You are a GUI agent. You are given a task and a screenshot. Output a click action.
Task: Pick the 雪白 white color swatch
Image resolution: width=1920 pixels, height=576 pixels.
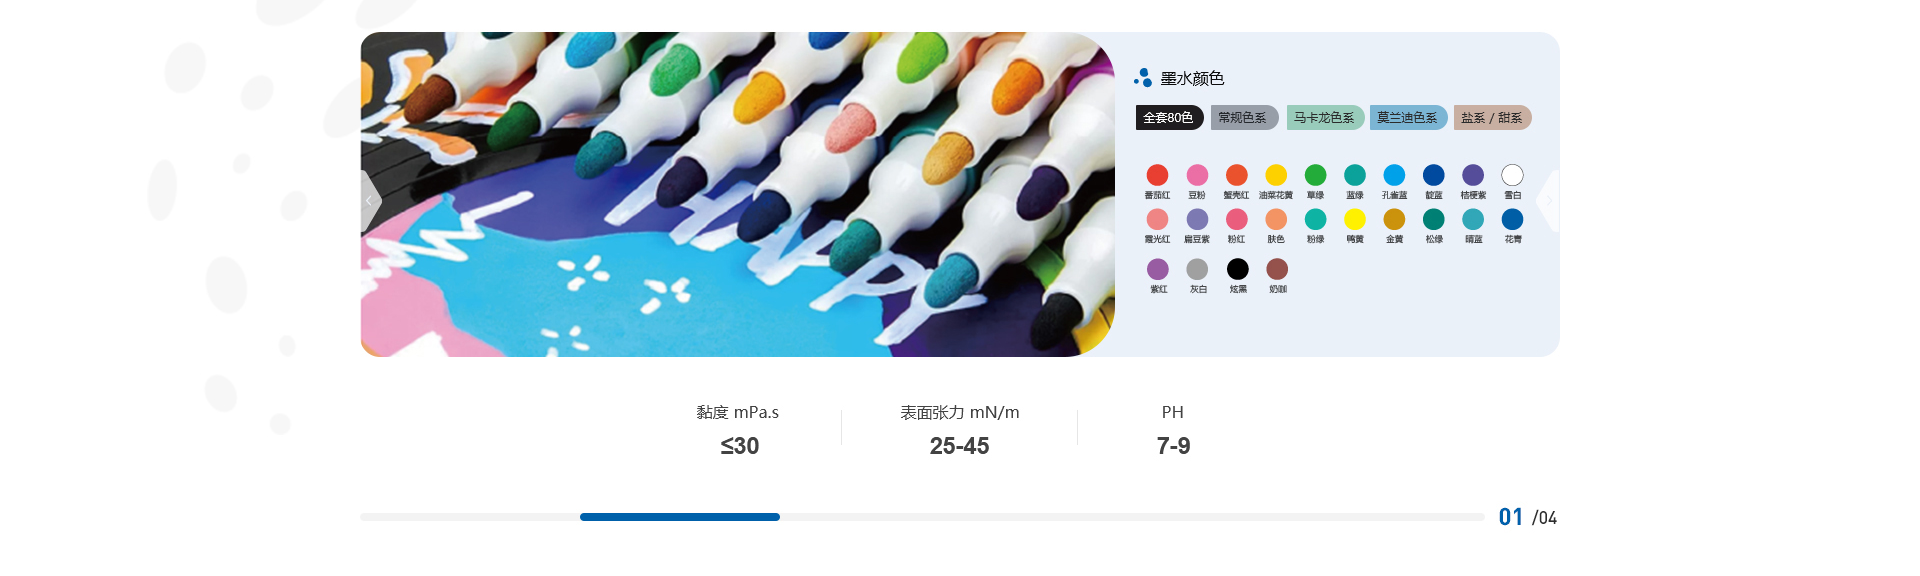[1512, 175]
